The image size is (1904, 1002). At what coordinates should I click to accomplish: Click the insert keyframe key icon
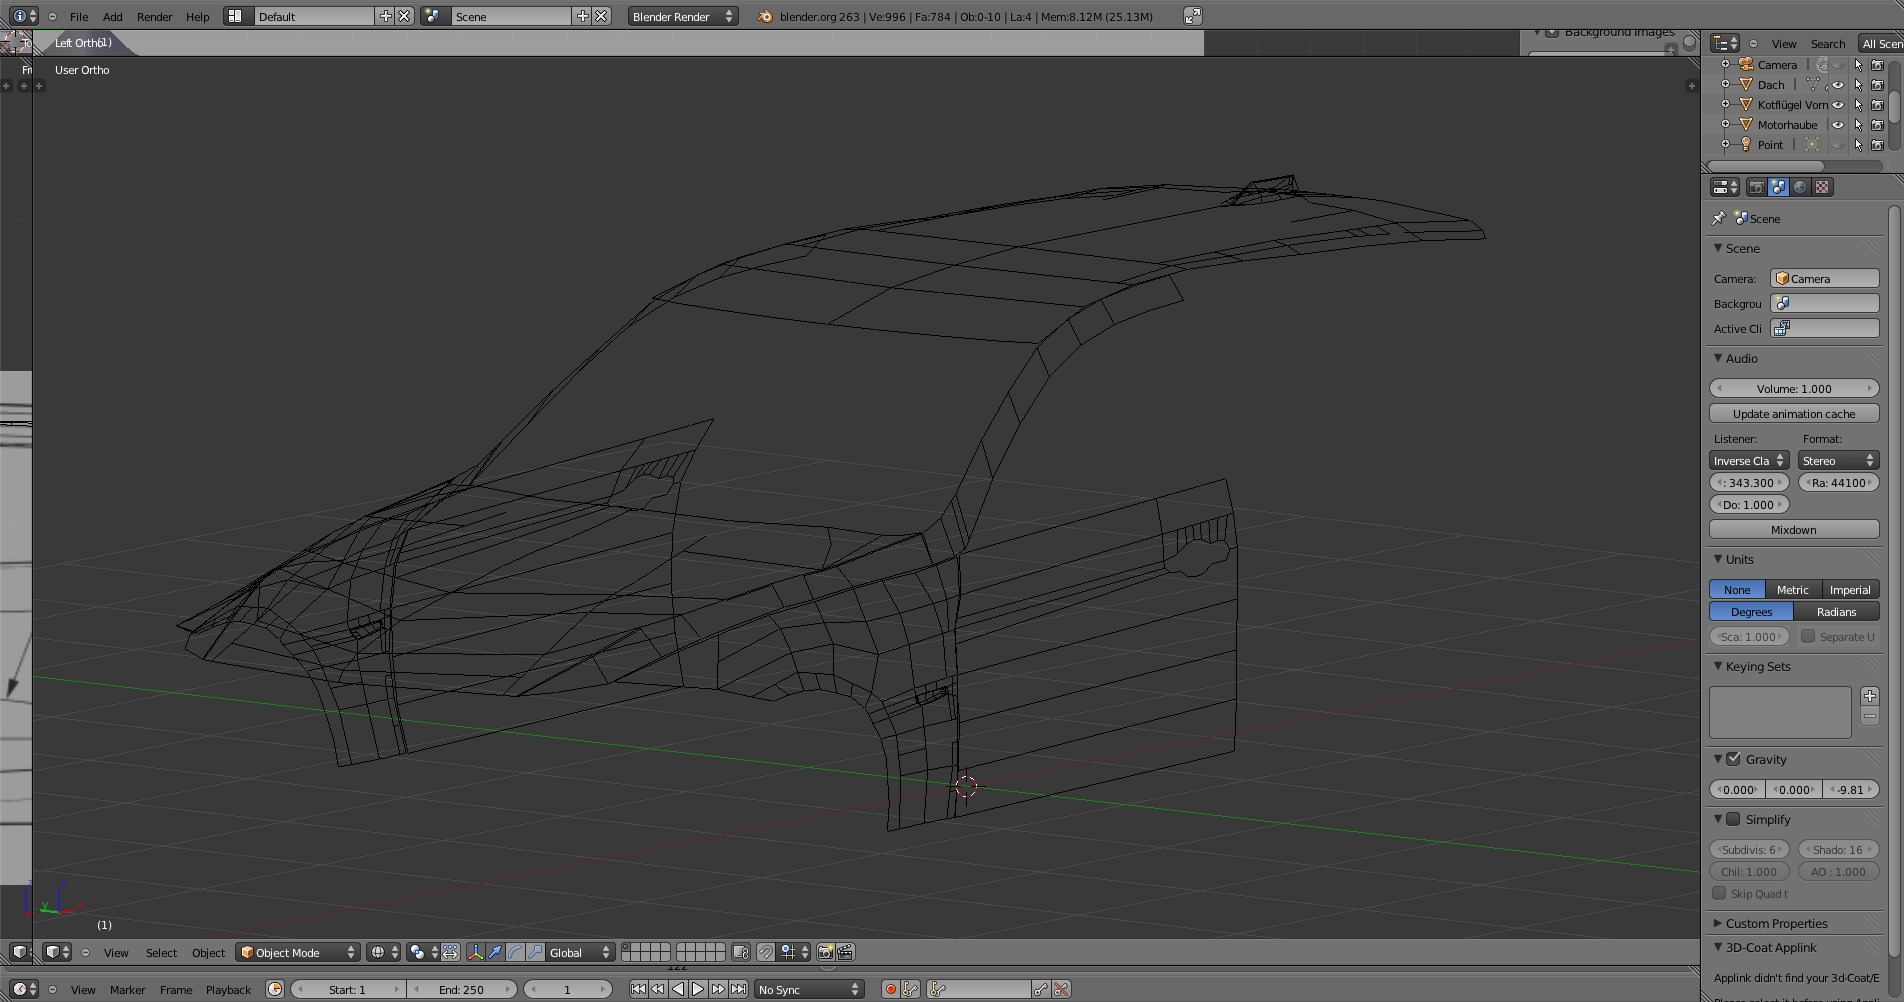[1041, 989]
